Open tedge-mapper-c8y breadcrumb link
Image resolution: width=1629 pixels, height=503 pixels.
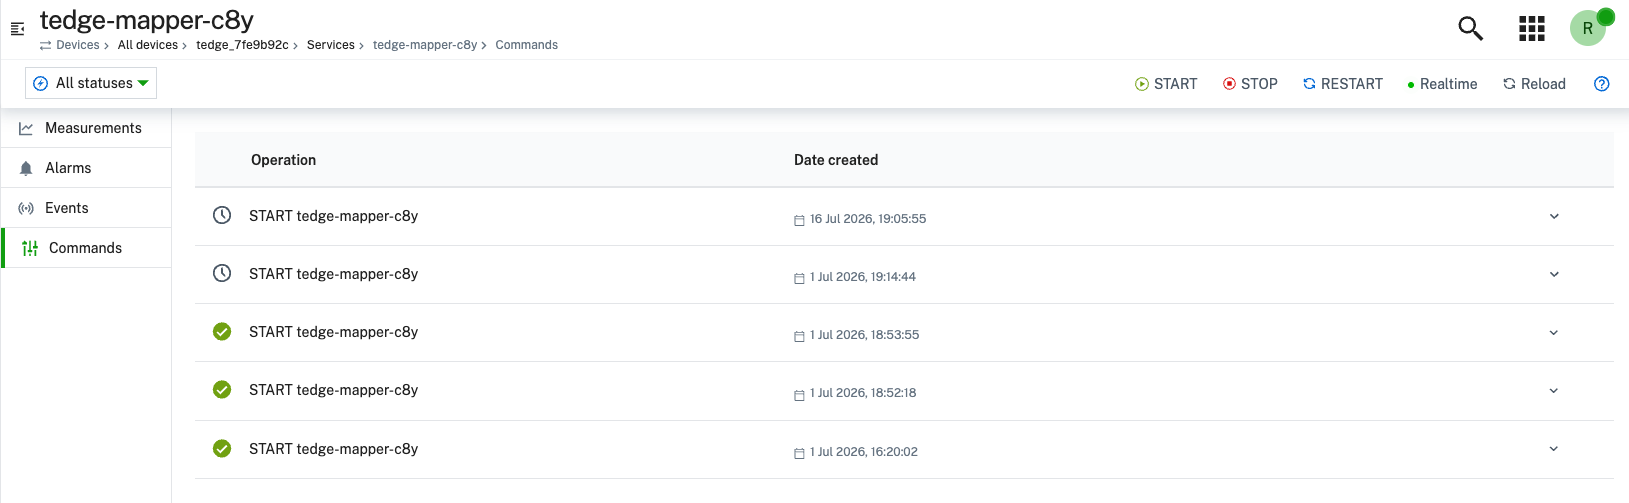click(425, 45)
